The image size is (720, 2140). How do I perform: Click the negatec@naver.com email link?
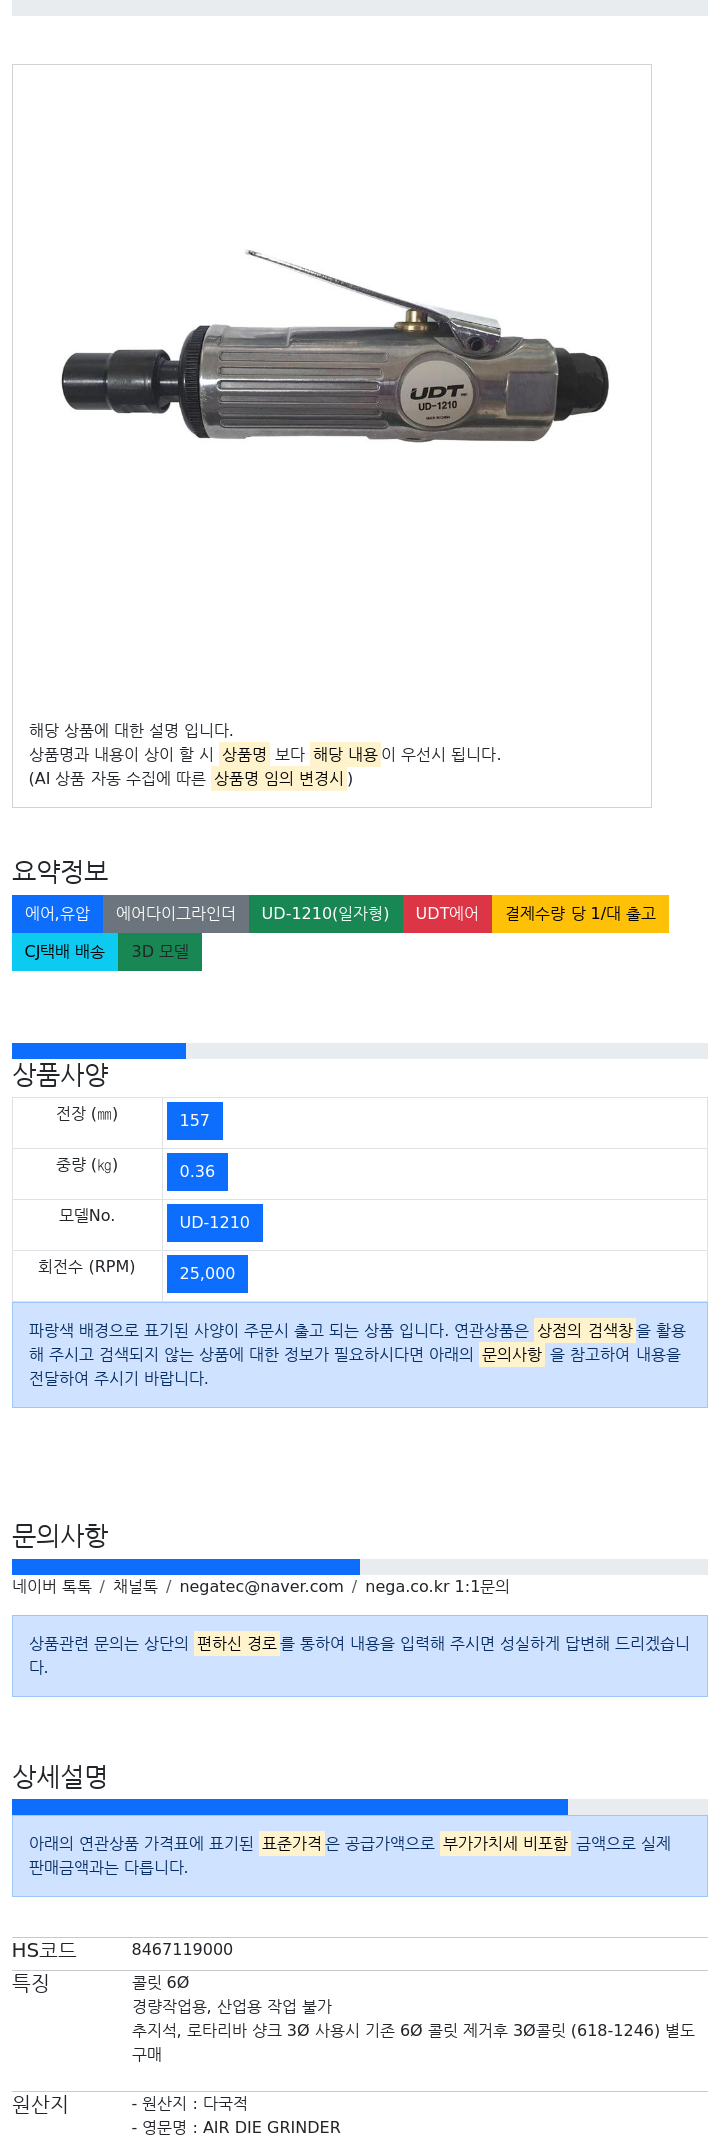coord(261,1586)
